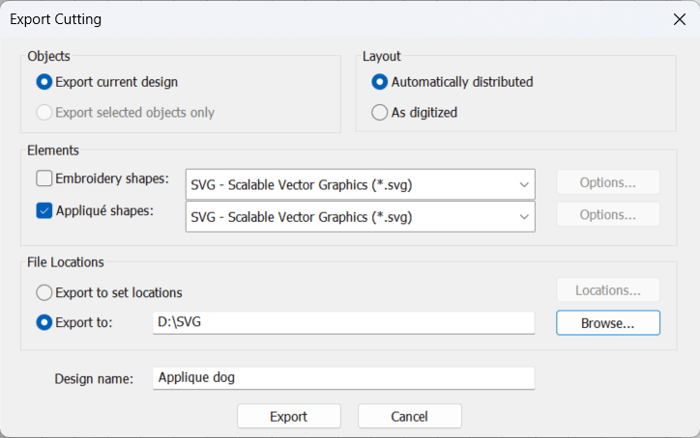This screenshot has height=438, width=700.
Task: Open the Embroidery shapes file format dropdown
Action: [x=360, y=185]
